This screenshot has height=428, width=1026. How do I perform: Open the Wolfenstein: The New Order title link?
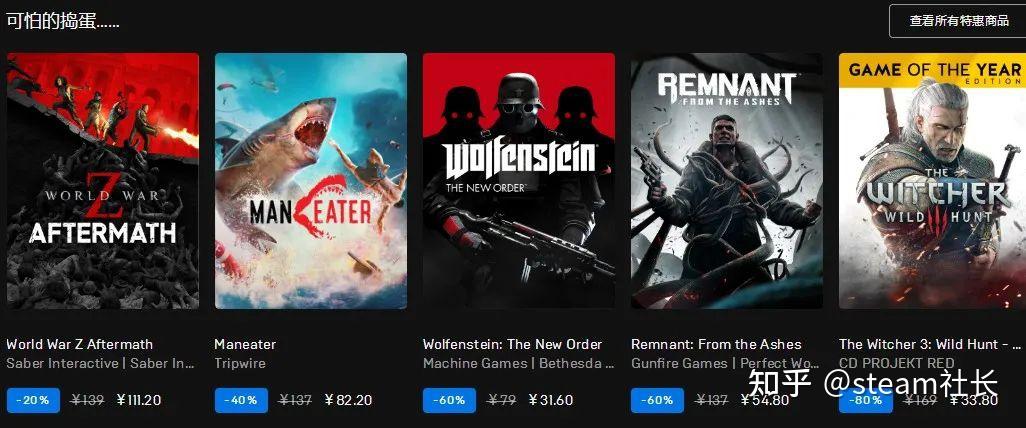[513, 344]
